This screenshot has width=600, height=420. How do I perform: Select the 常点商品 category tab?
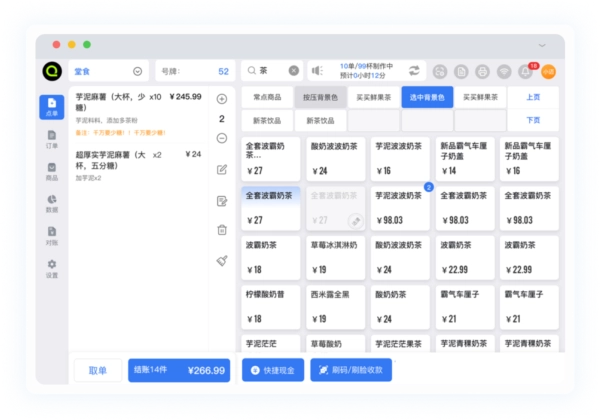(266, 98)
